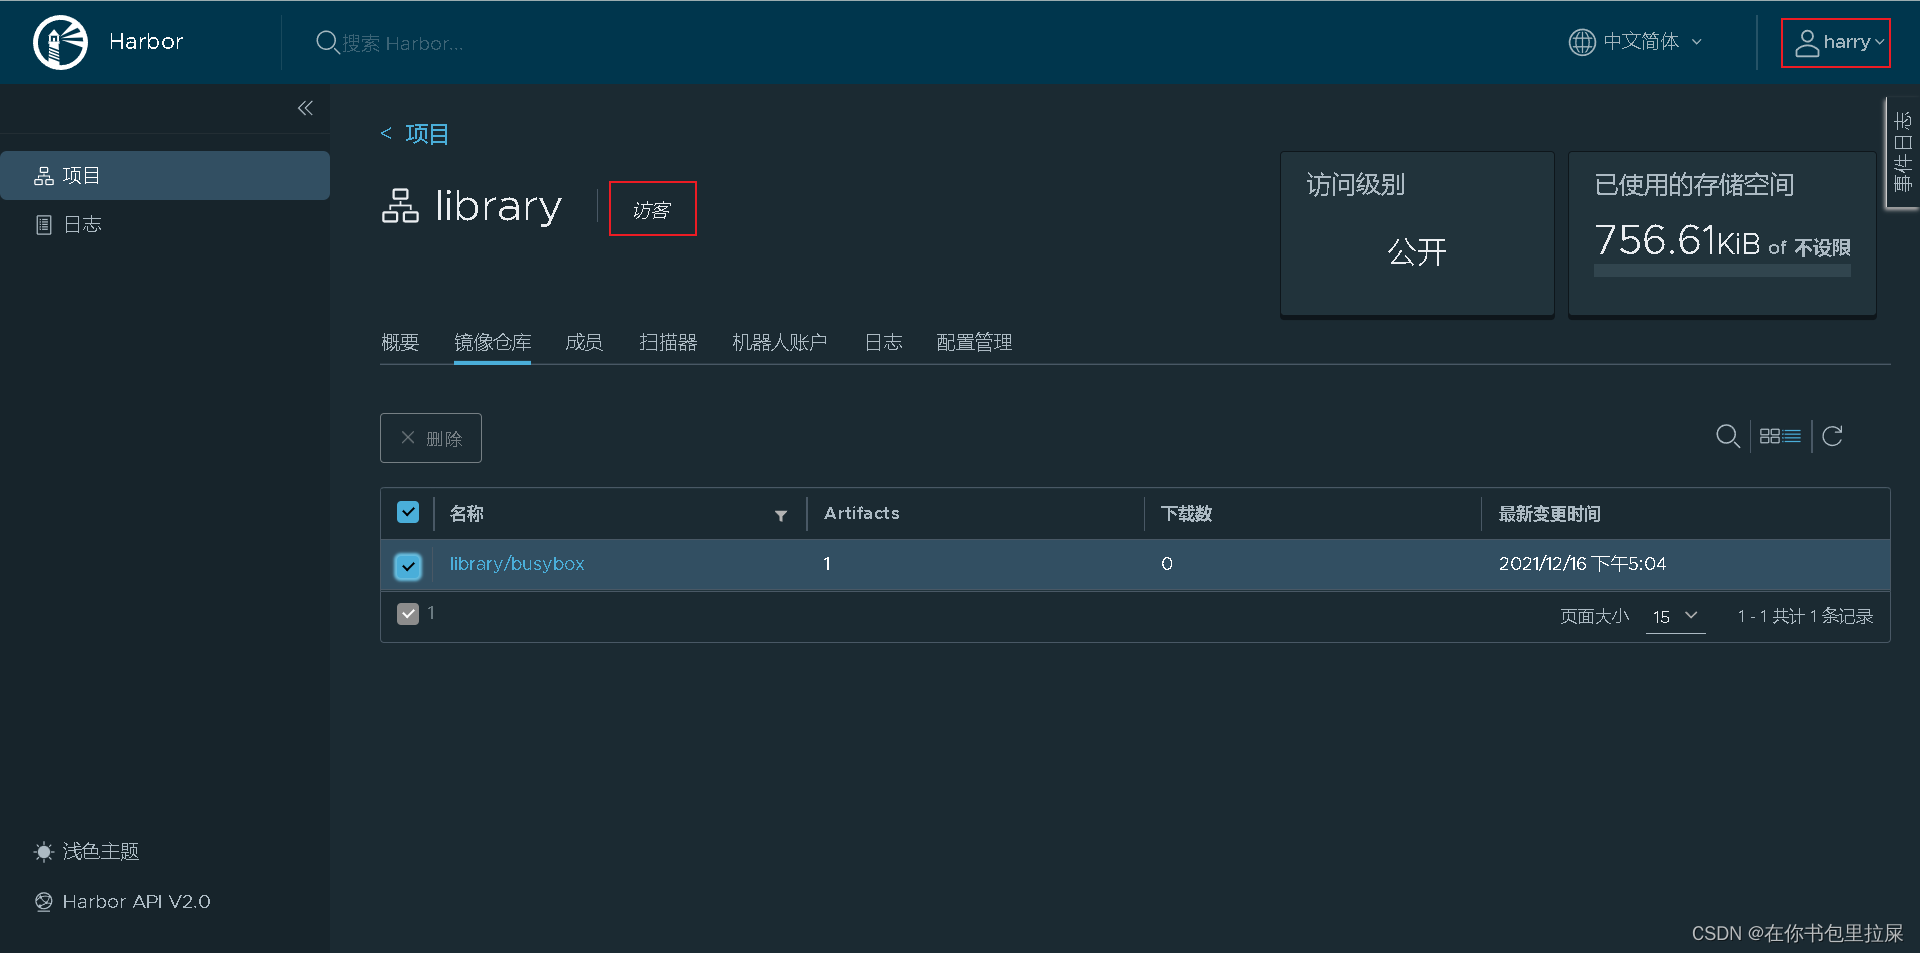The width and height of the screenshot is (1920, 953).
Task: Click the 删除 (Delete) button
Action: click(x=430, y=438)
